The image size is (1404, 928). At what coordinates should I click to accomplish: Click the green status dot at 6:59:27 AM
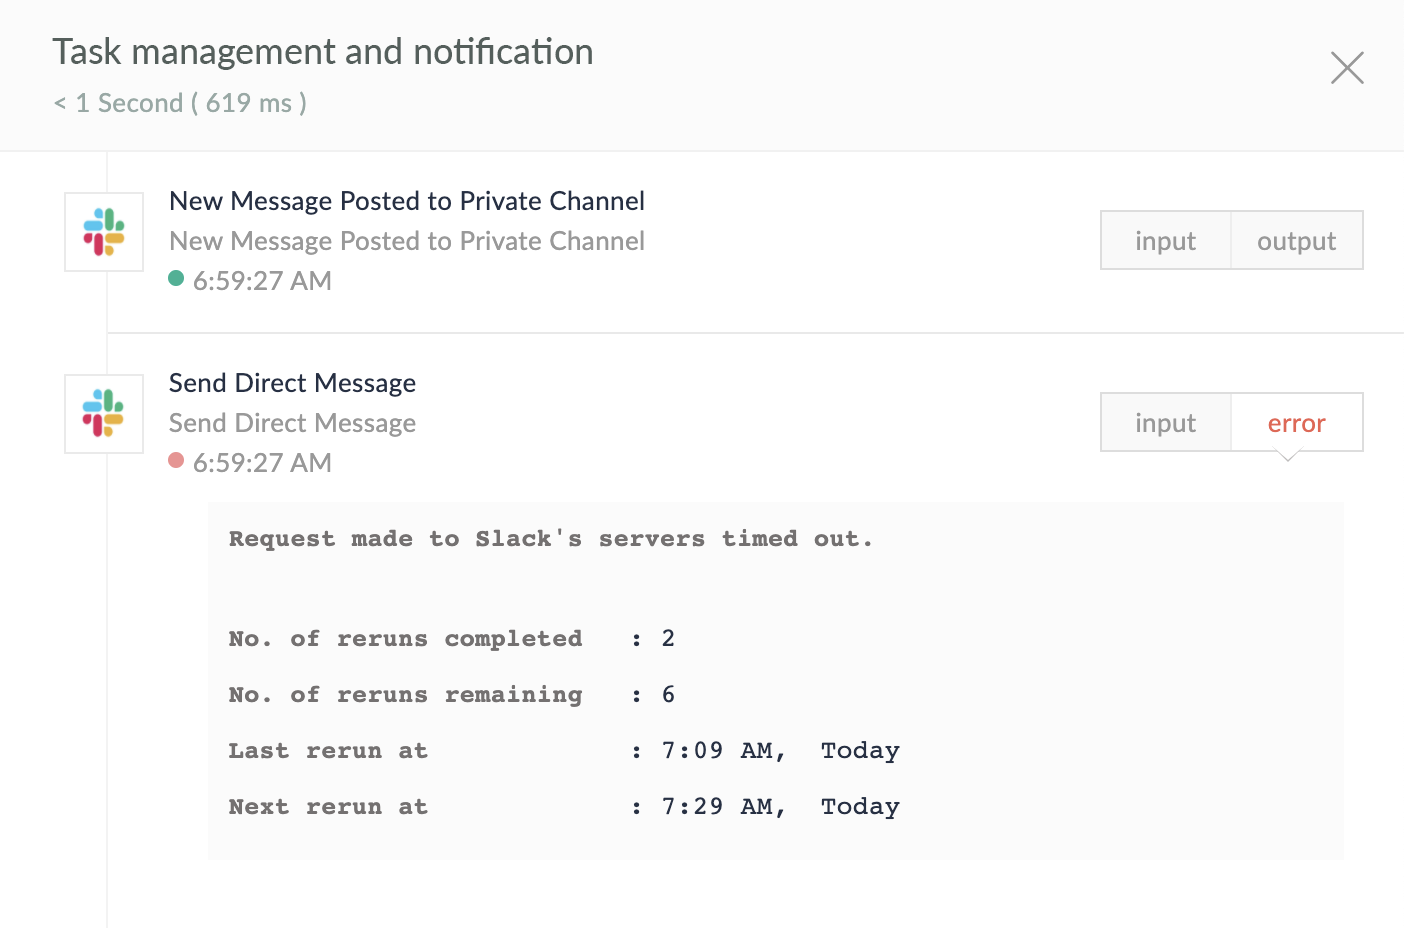(176, 278)
